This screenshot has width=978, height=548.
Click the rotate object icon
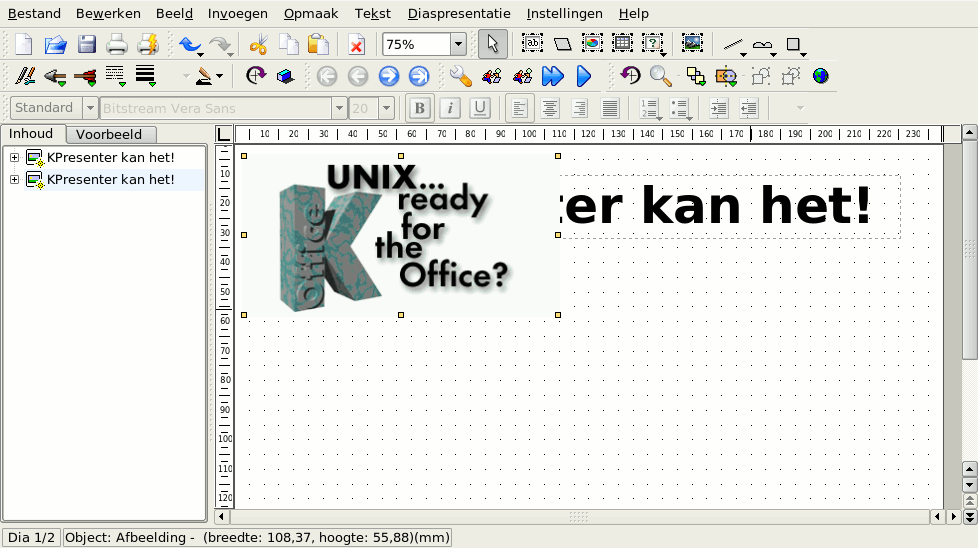click(x=256, y=76)
